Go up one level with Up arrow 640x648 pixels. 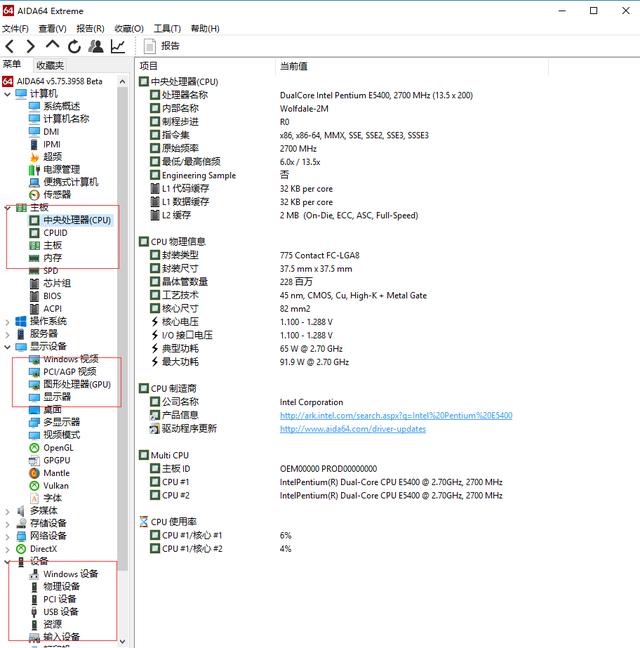tap(52, 45)
